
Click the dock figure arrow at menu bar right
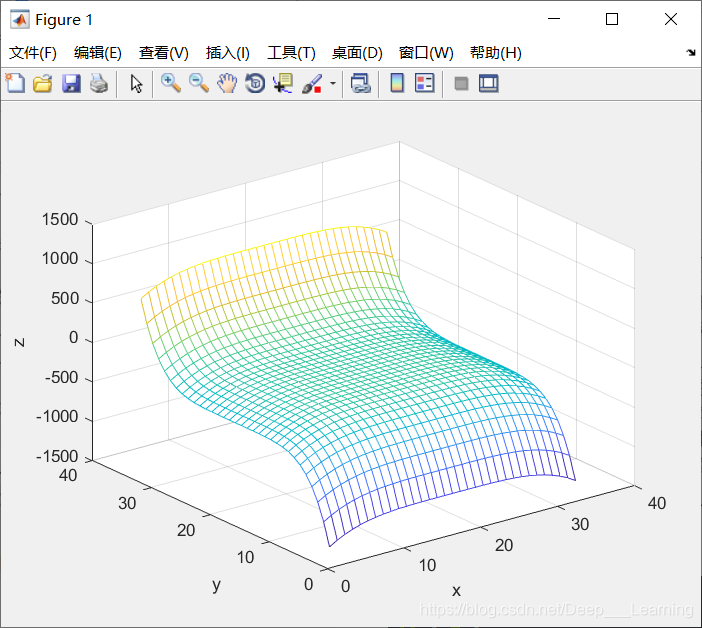click(691, 53)
